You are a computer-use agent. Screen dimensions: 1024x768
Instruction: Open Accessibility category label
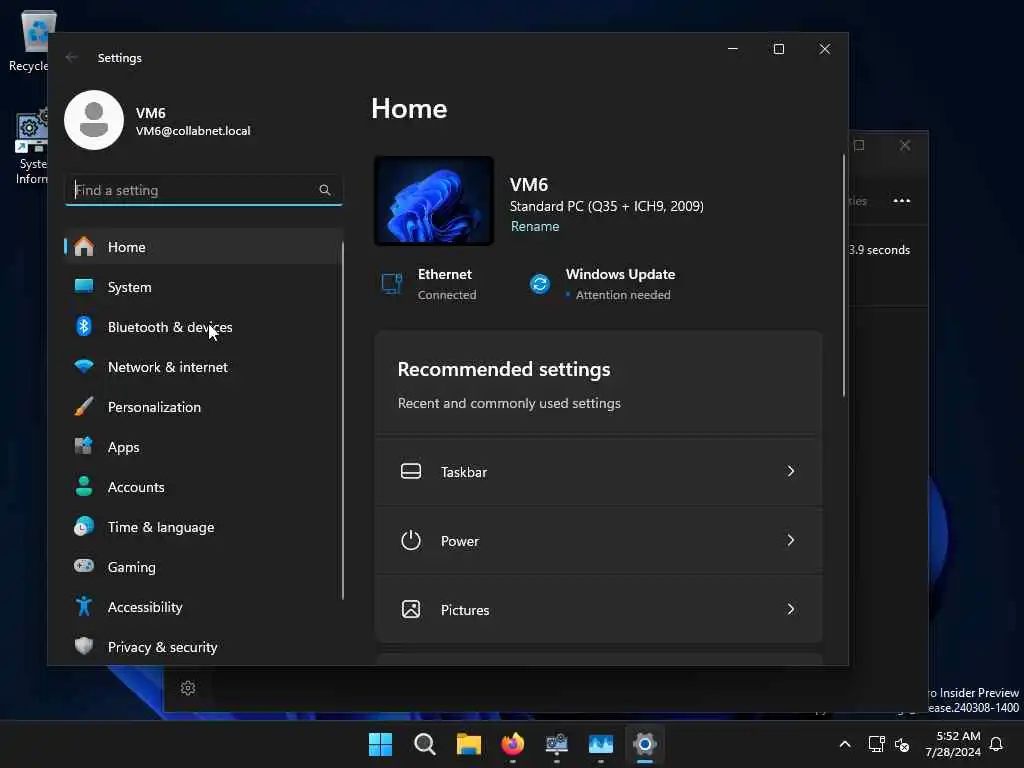145,607
